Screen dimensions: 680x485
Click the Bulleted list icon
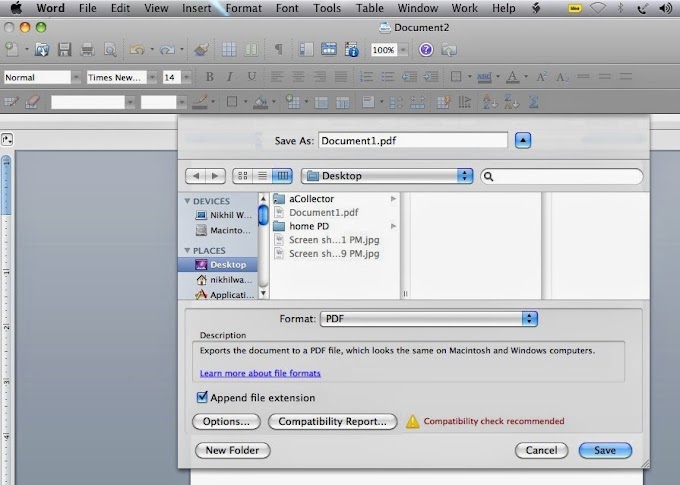tap(388, 77)
